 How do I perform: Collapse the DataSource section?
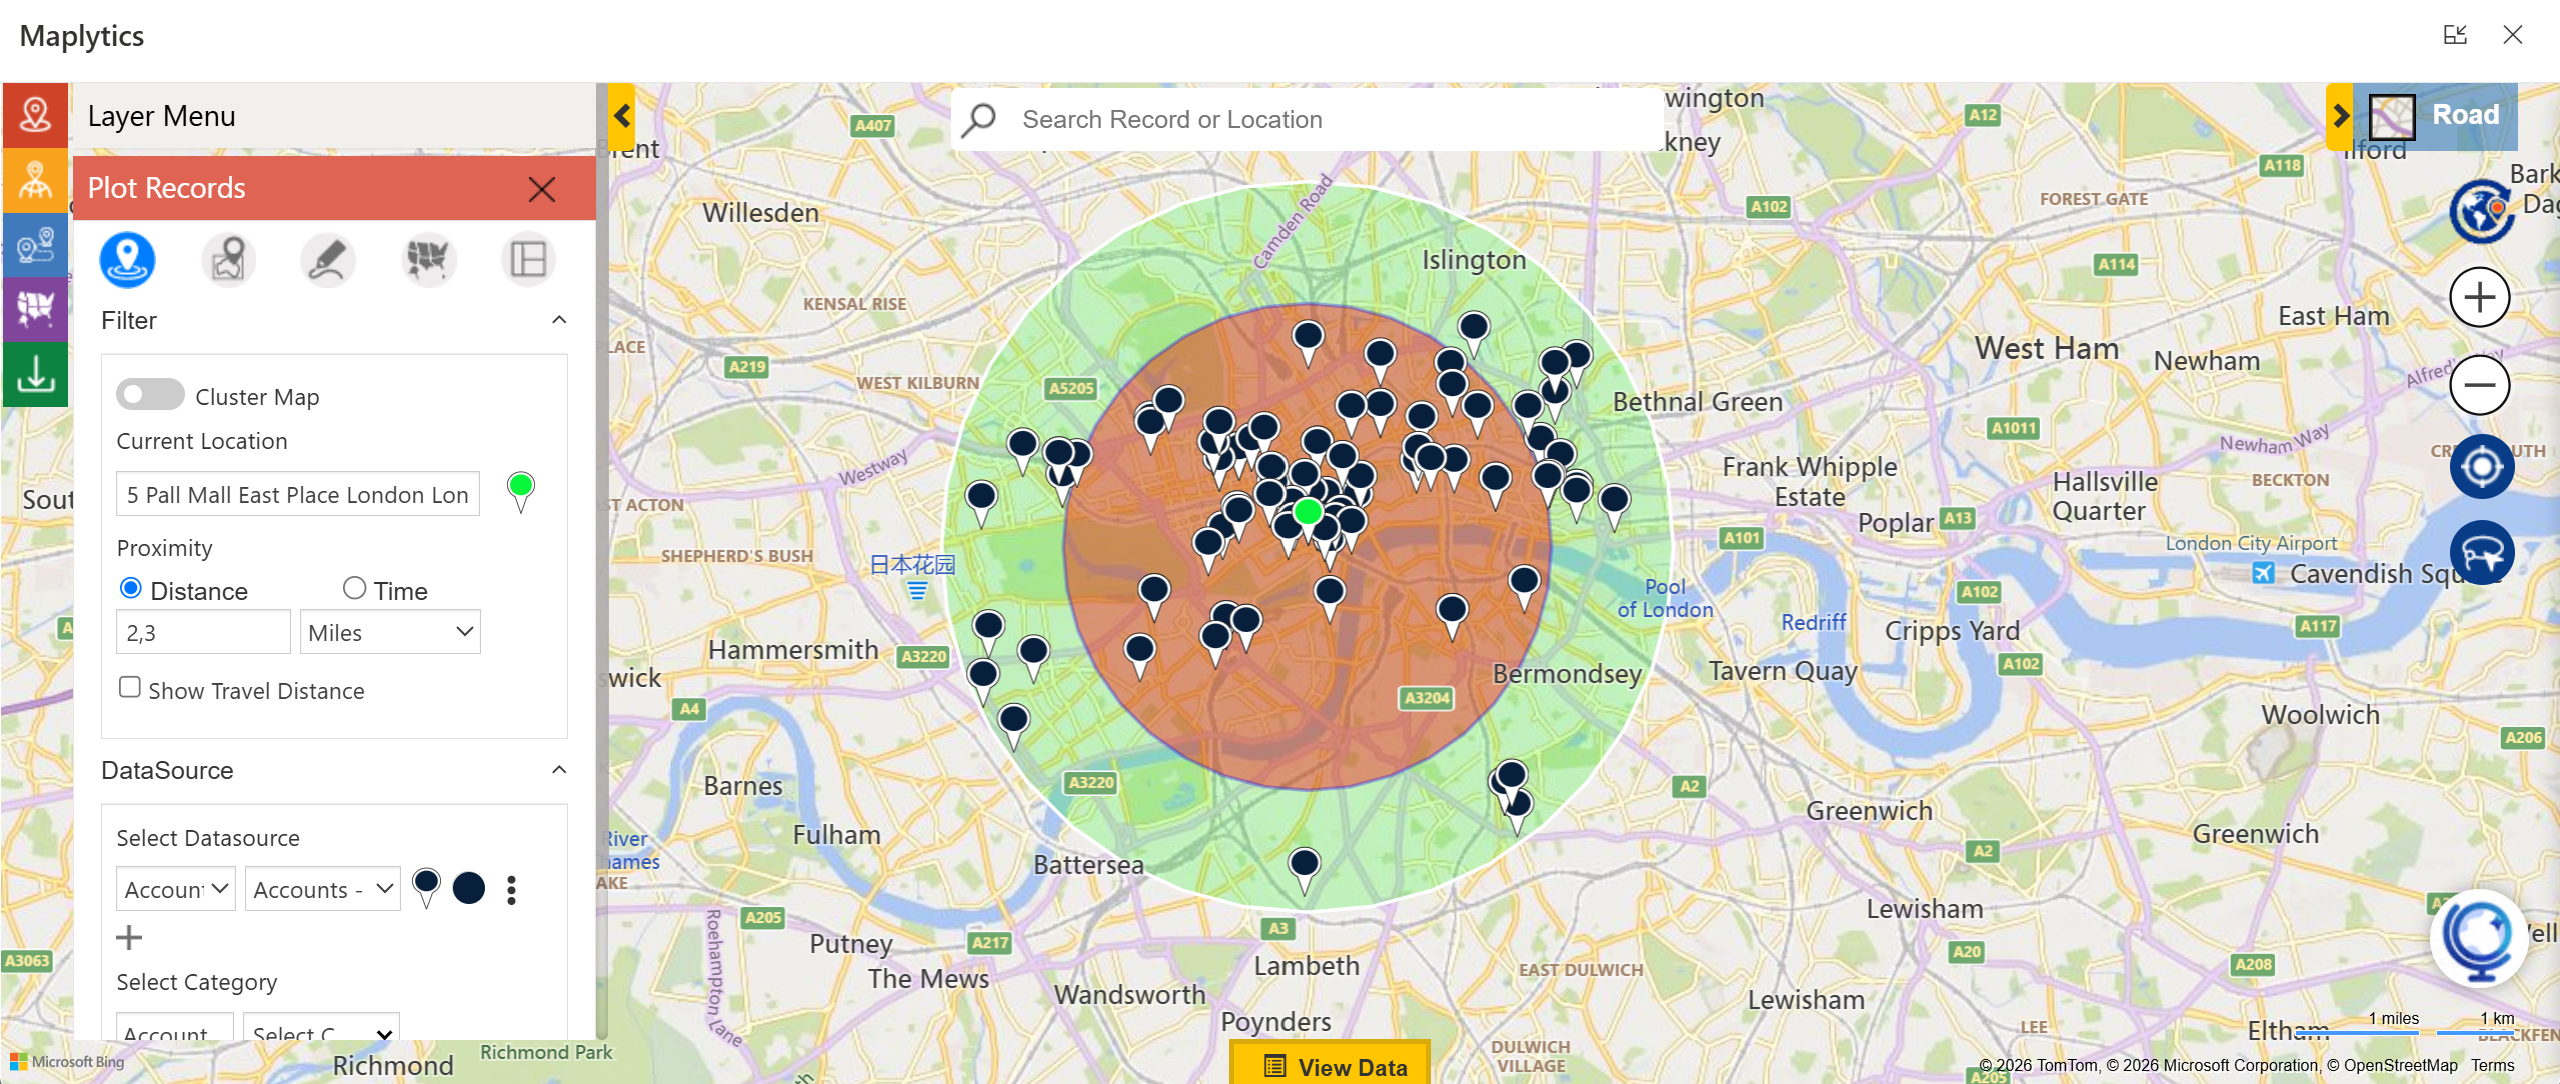559,770
